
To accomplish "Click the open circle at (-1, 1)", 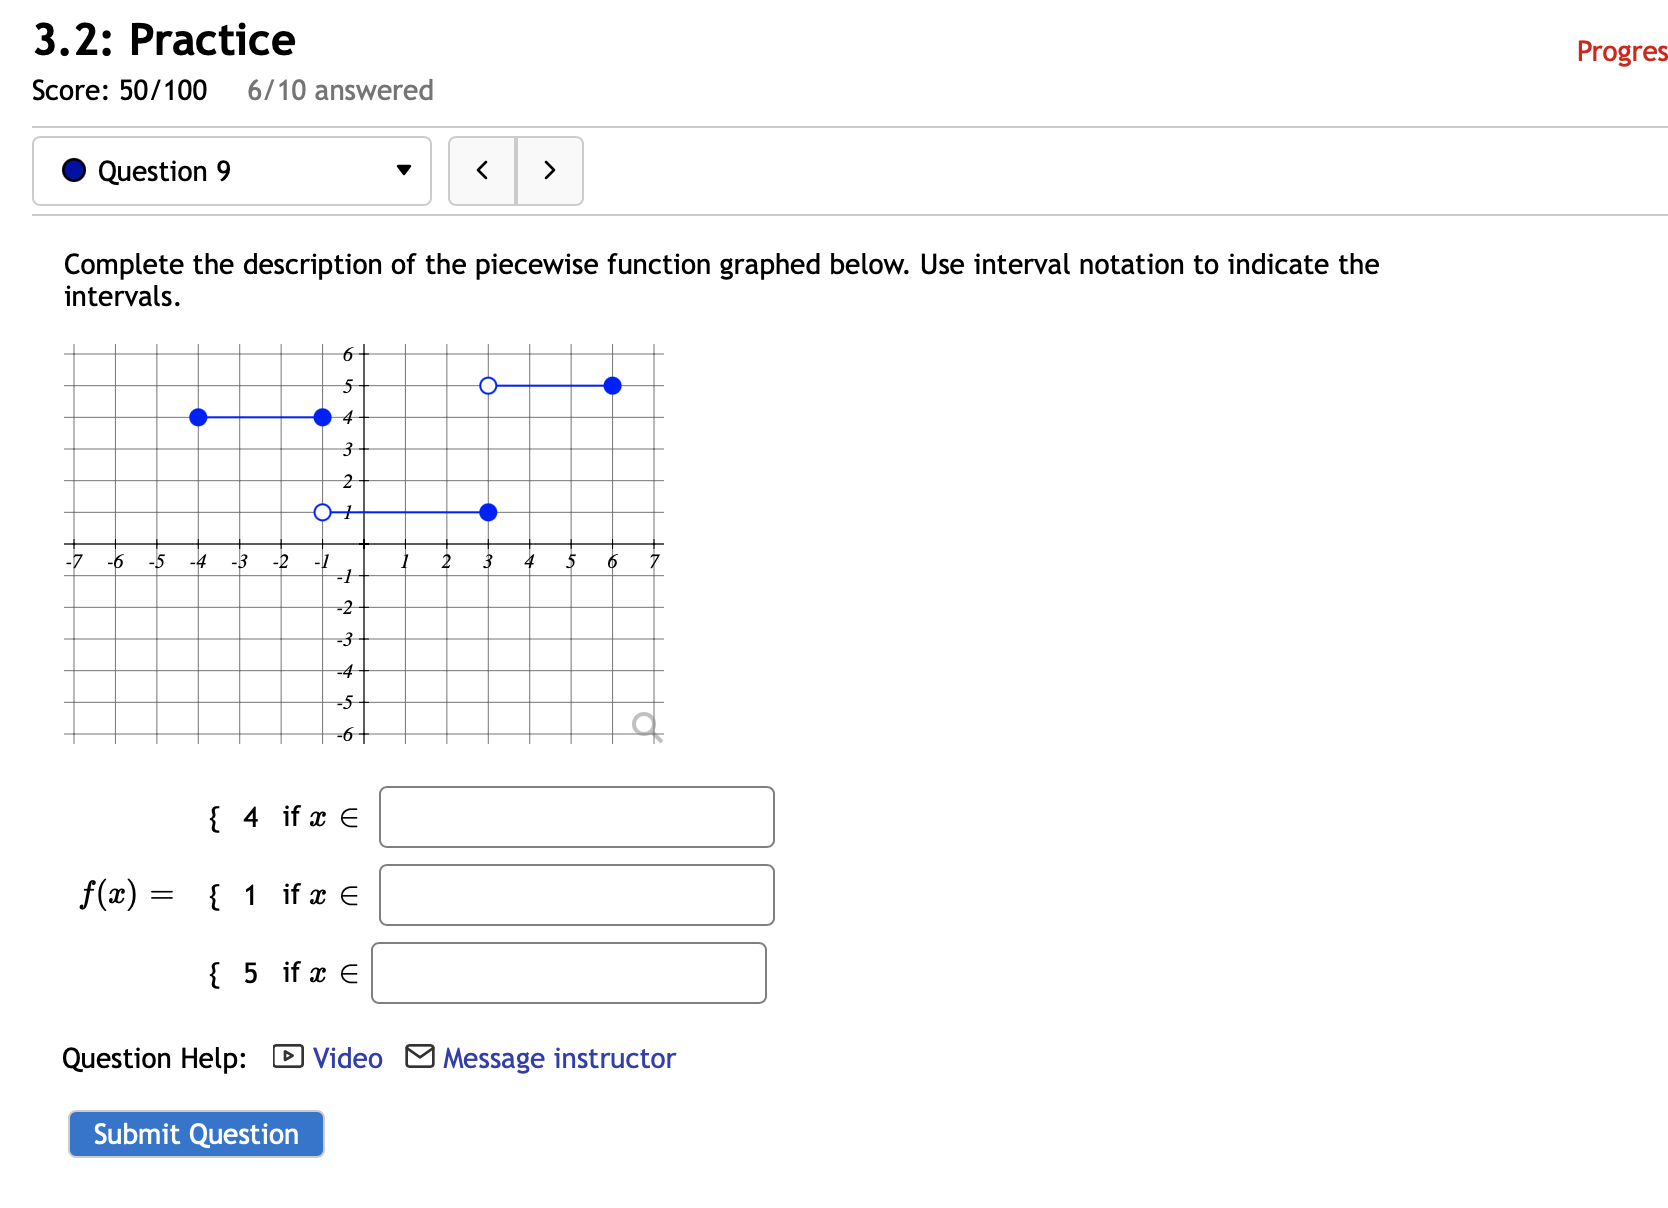I will pos(322,512).
